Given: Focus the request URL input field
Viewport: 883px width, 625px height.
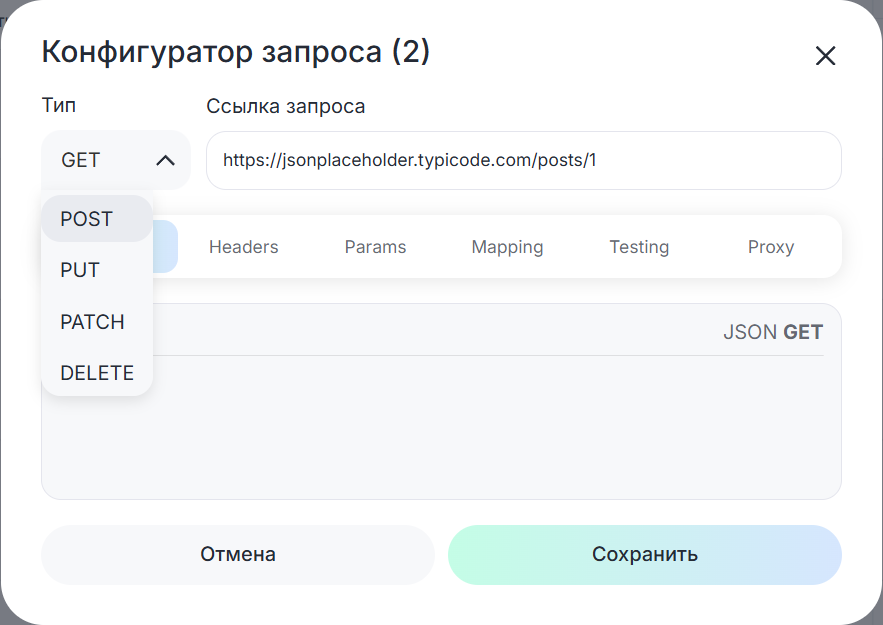Looking at the screenshot, I should click(523, 160).
